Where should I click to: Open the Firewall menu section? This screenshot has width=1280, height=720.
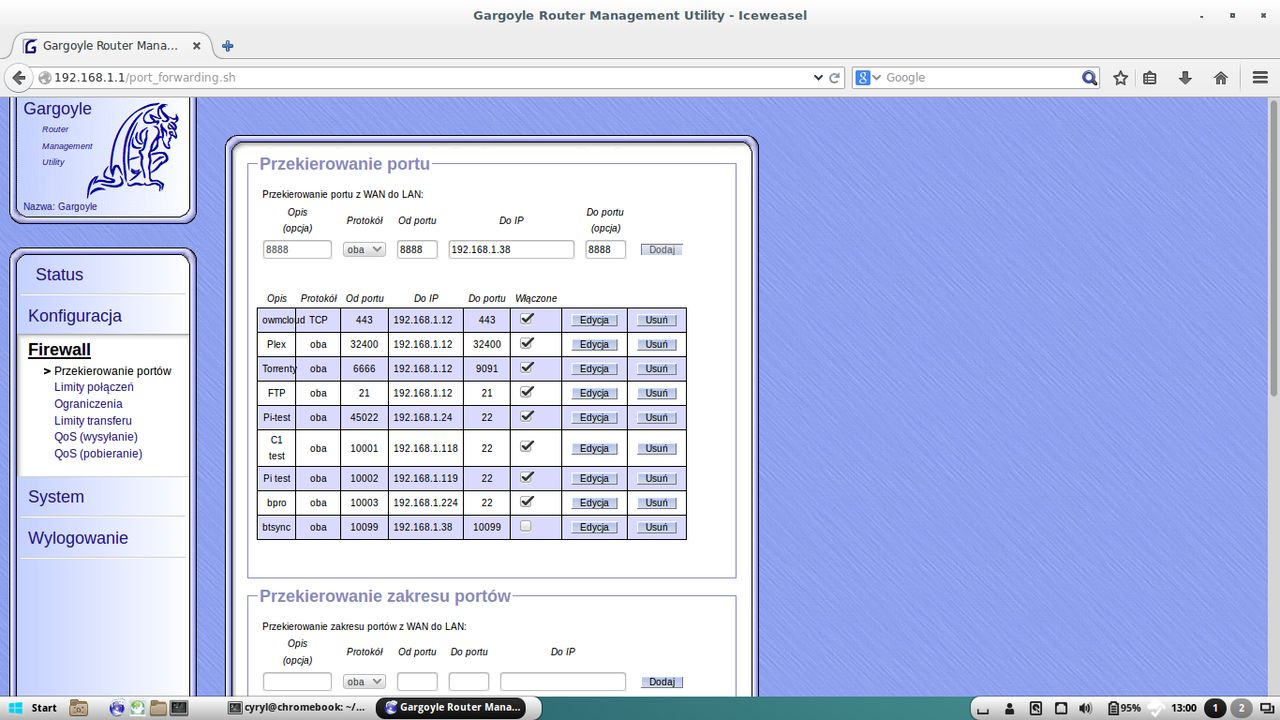tap(59, 349)
